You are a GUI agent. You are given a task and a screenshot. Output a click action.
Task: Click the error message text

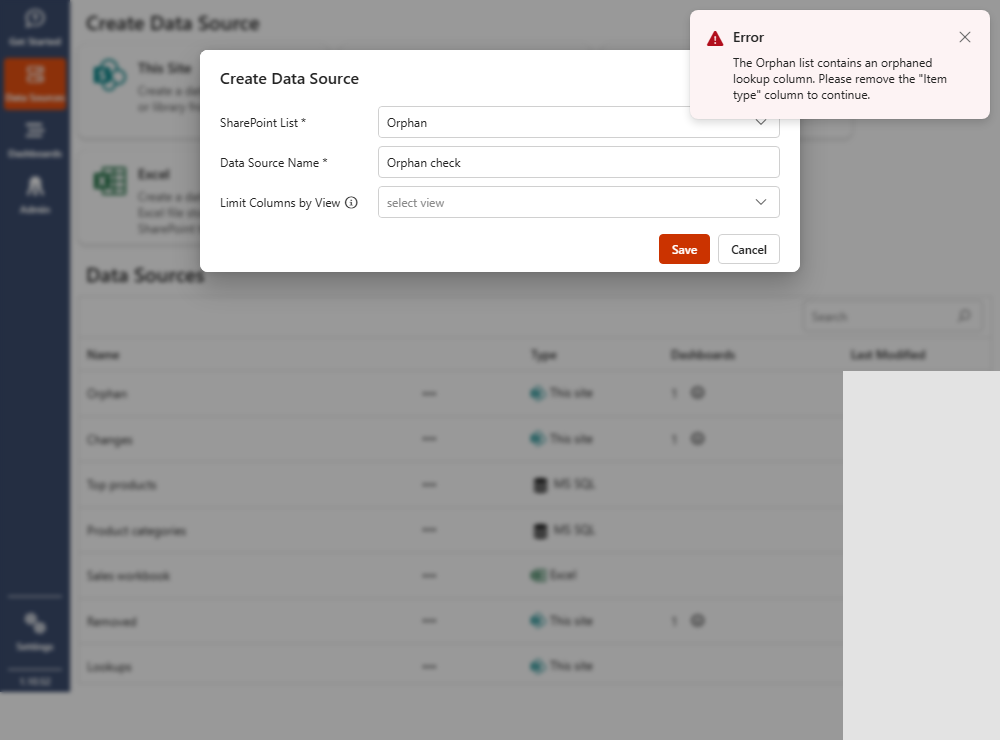tap(839, 79)
